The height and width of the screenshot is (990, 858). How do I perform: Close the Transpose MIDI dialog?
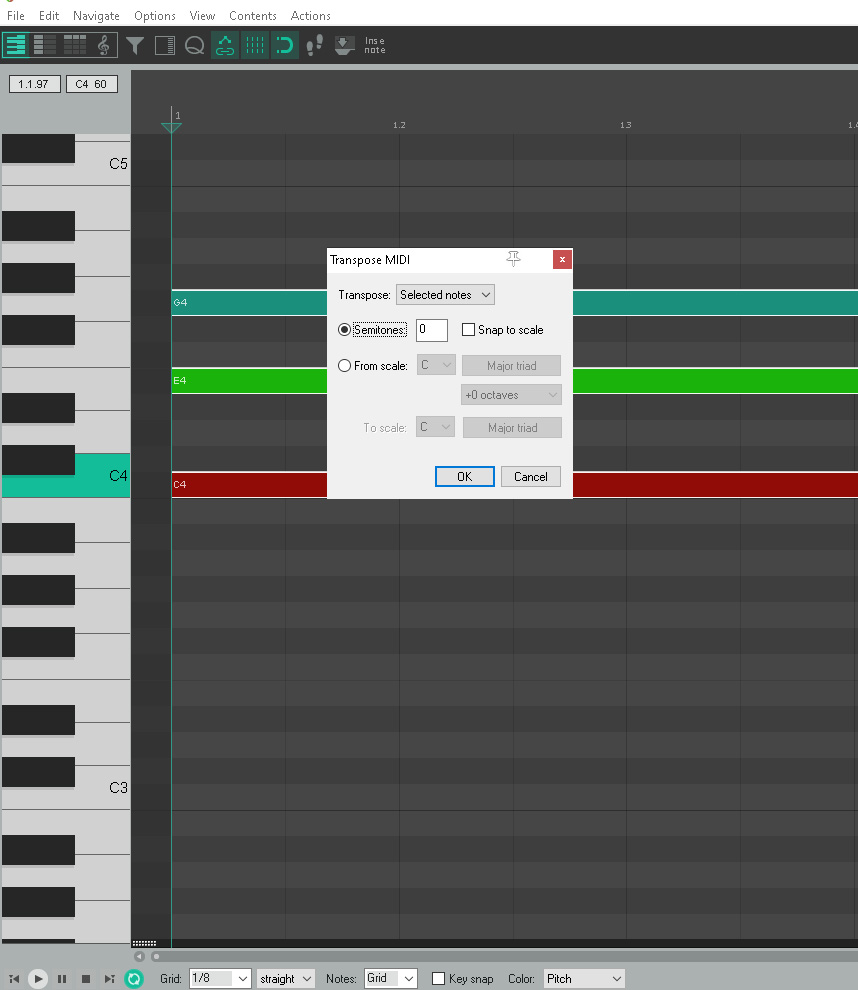(562, 259)
